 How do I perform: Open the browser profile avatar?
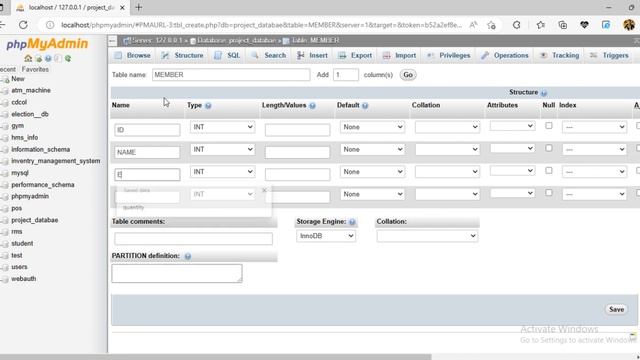629,25
